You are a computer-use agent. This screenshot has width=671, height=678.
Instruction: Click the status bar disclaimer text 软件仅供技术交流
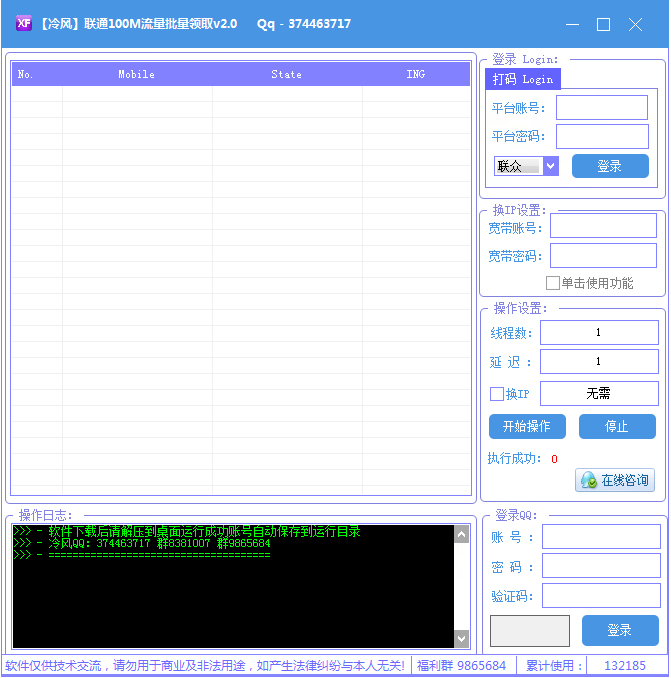click(x=205, y=665)
